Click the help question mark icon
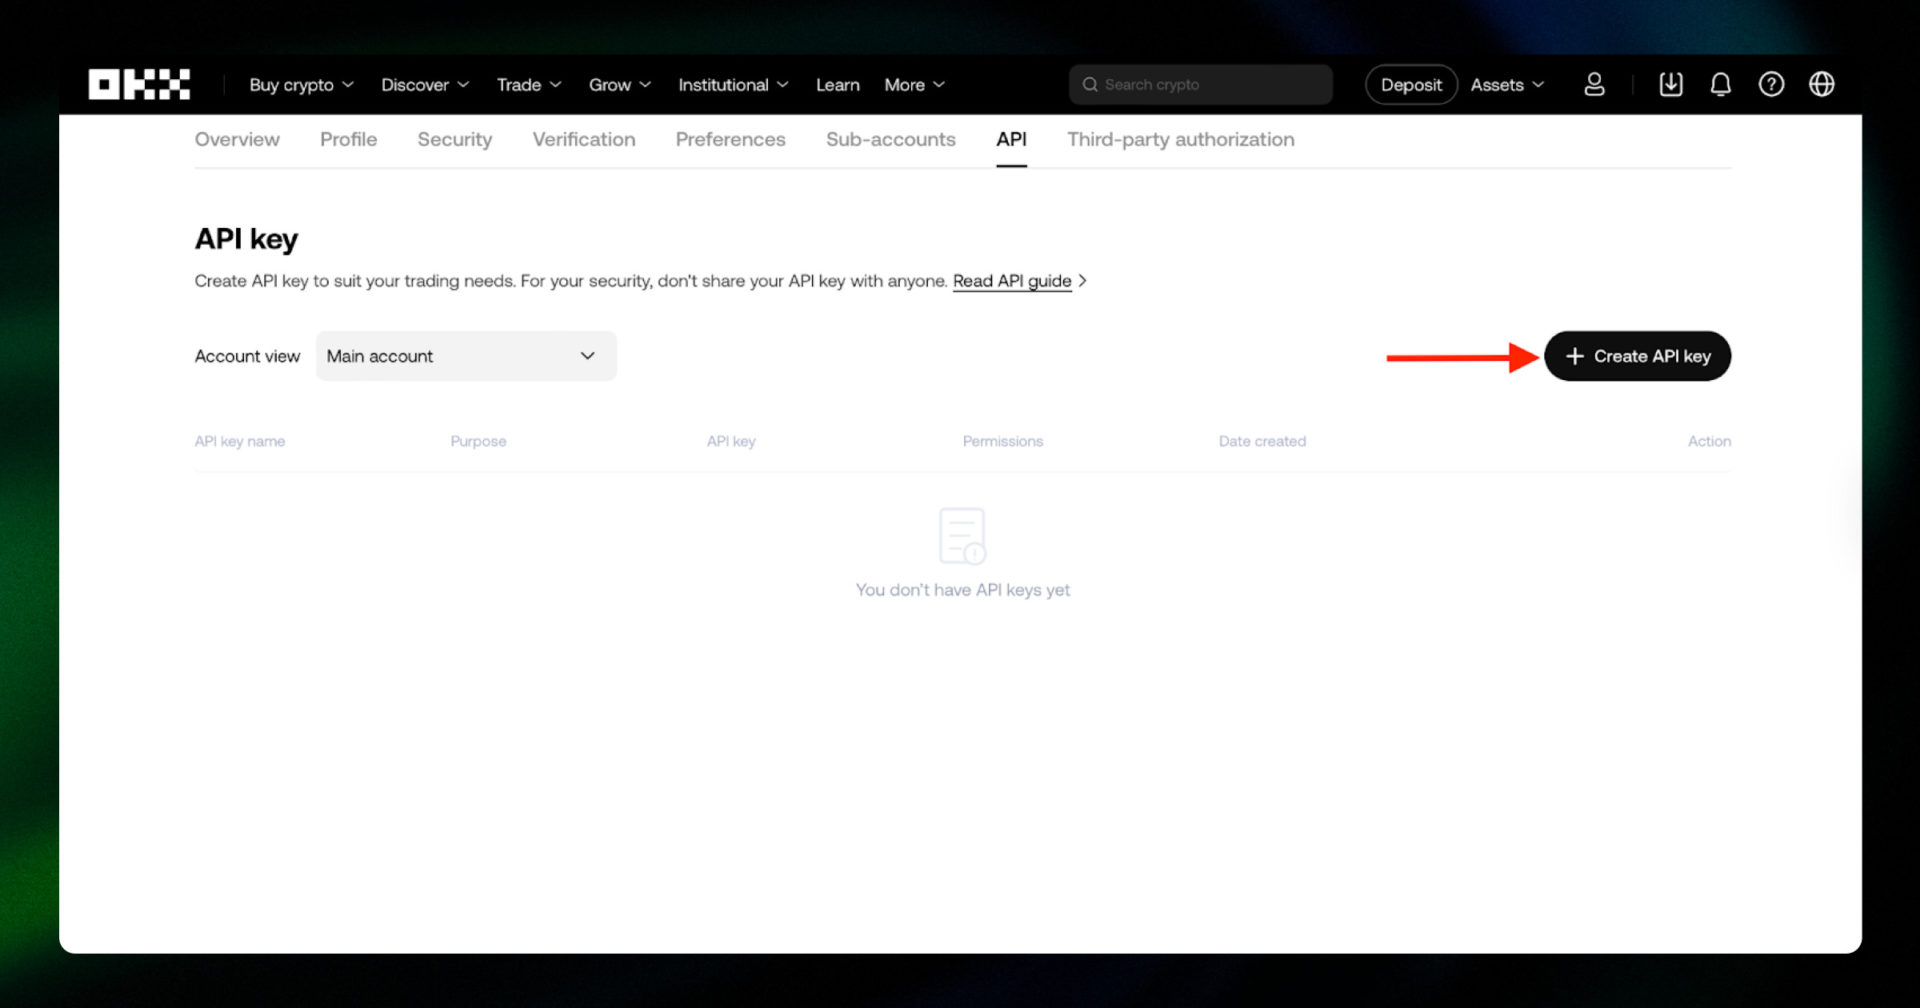 [1771, 85]
